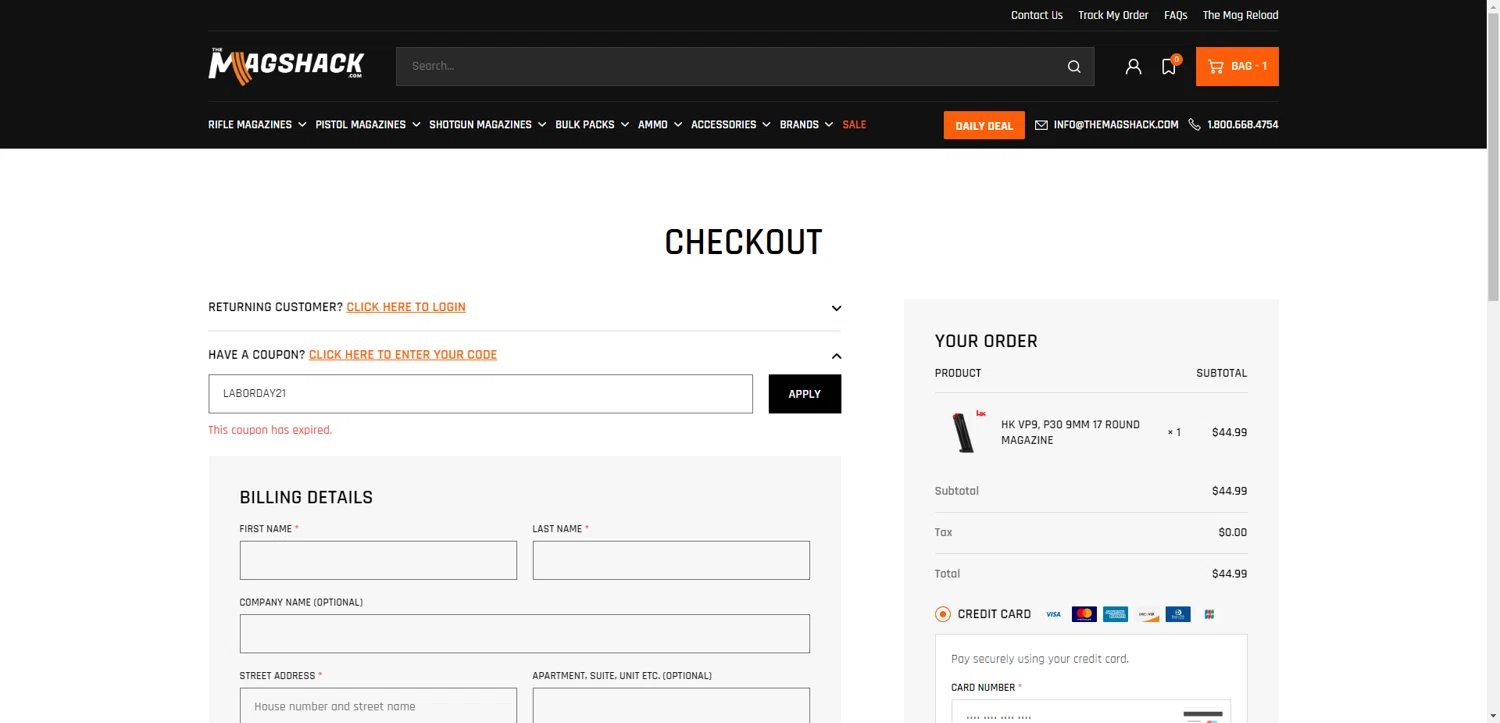1500x723 pixels.
Task: Click the HK VP9, P30 9MM product name
Action: click(1070, 432)
